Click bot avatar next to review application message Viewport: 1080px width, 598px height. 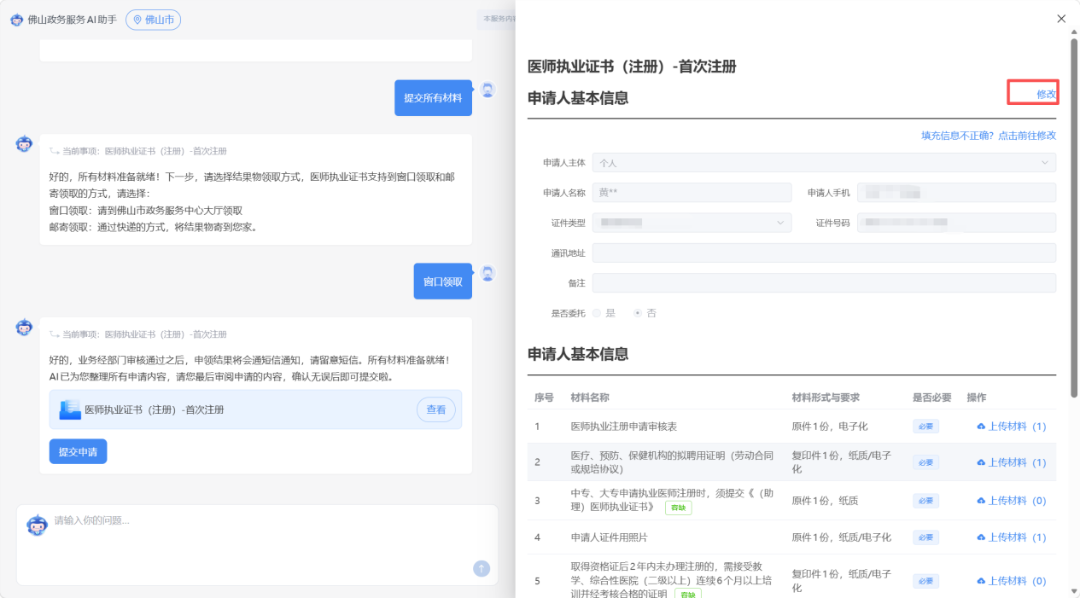24,327
